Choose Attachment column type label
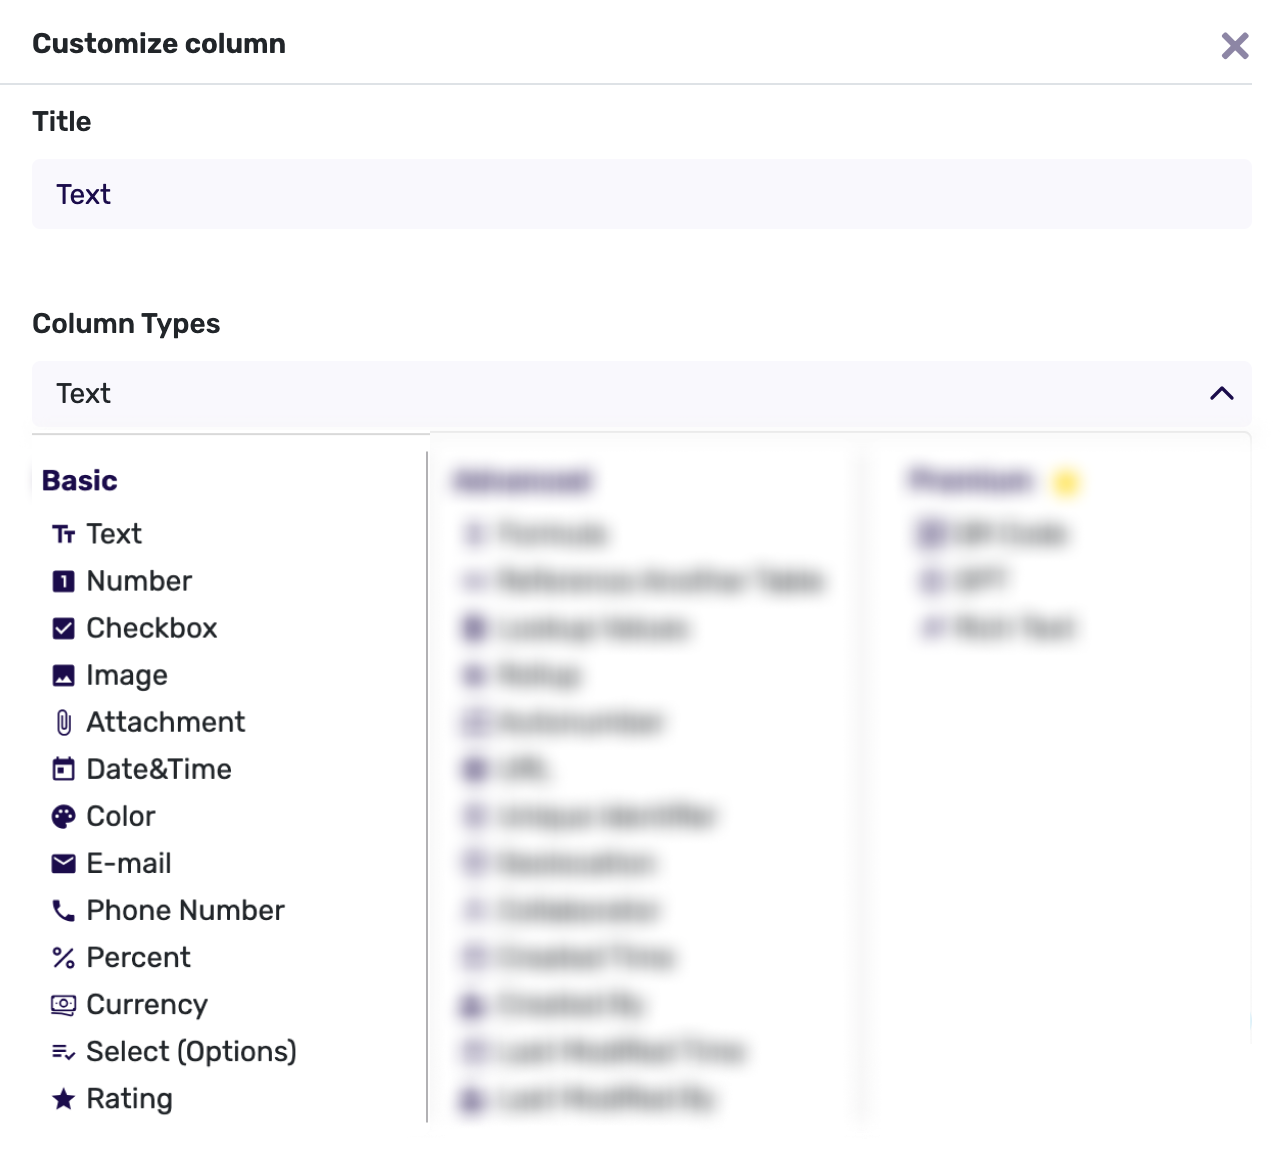The image size is (1280, 1156). pyautogui.click(x=166, y=722)
